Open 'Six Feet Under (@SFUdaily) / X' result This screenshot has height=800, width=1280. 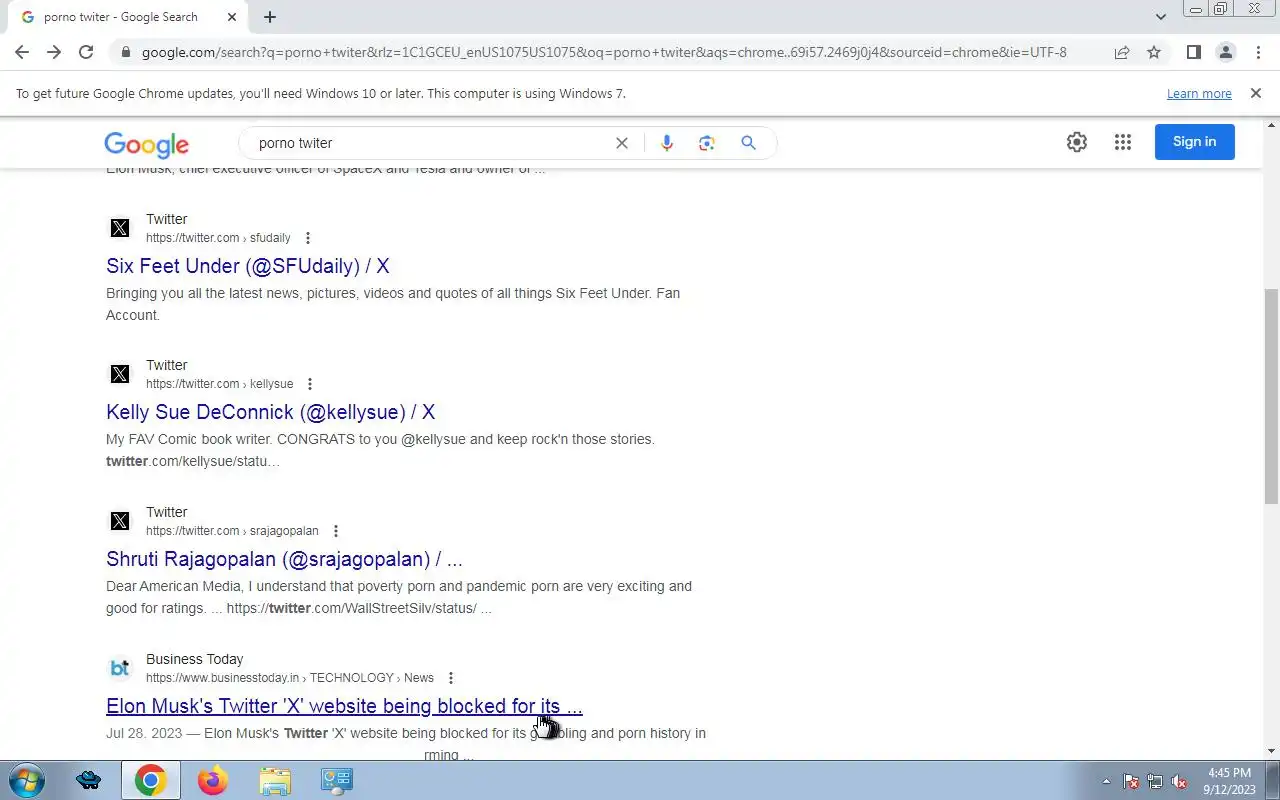(247, 266)
